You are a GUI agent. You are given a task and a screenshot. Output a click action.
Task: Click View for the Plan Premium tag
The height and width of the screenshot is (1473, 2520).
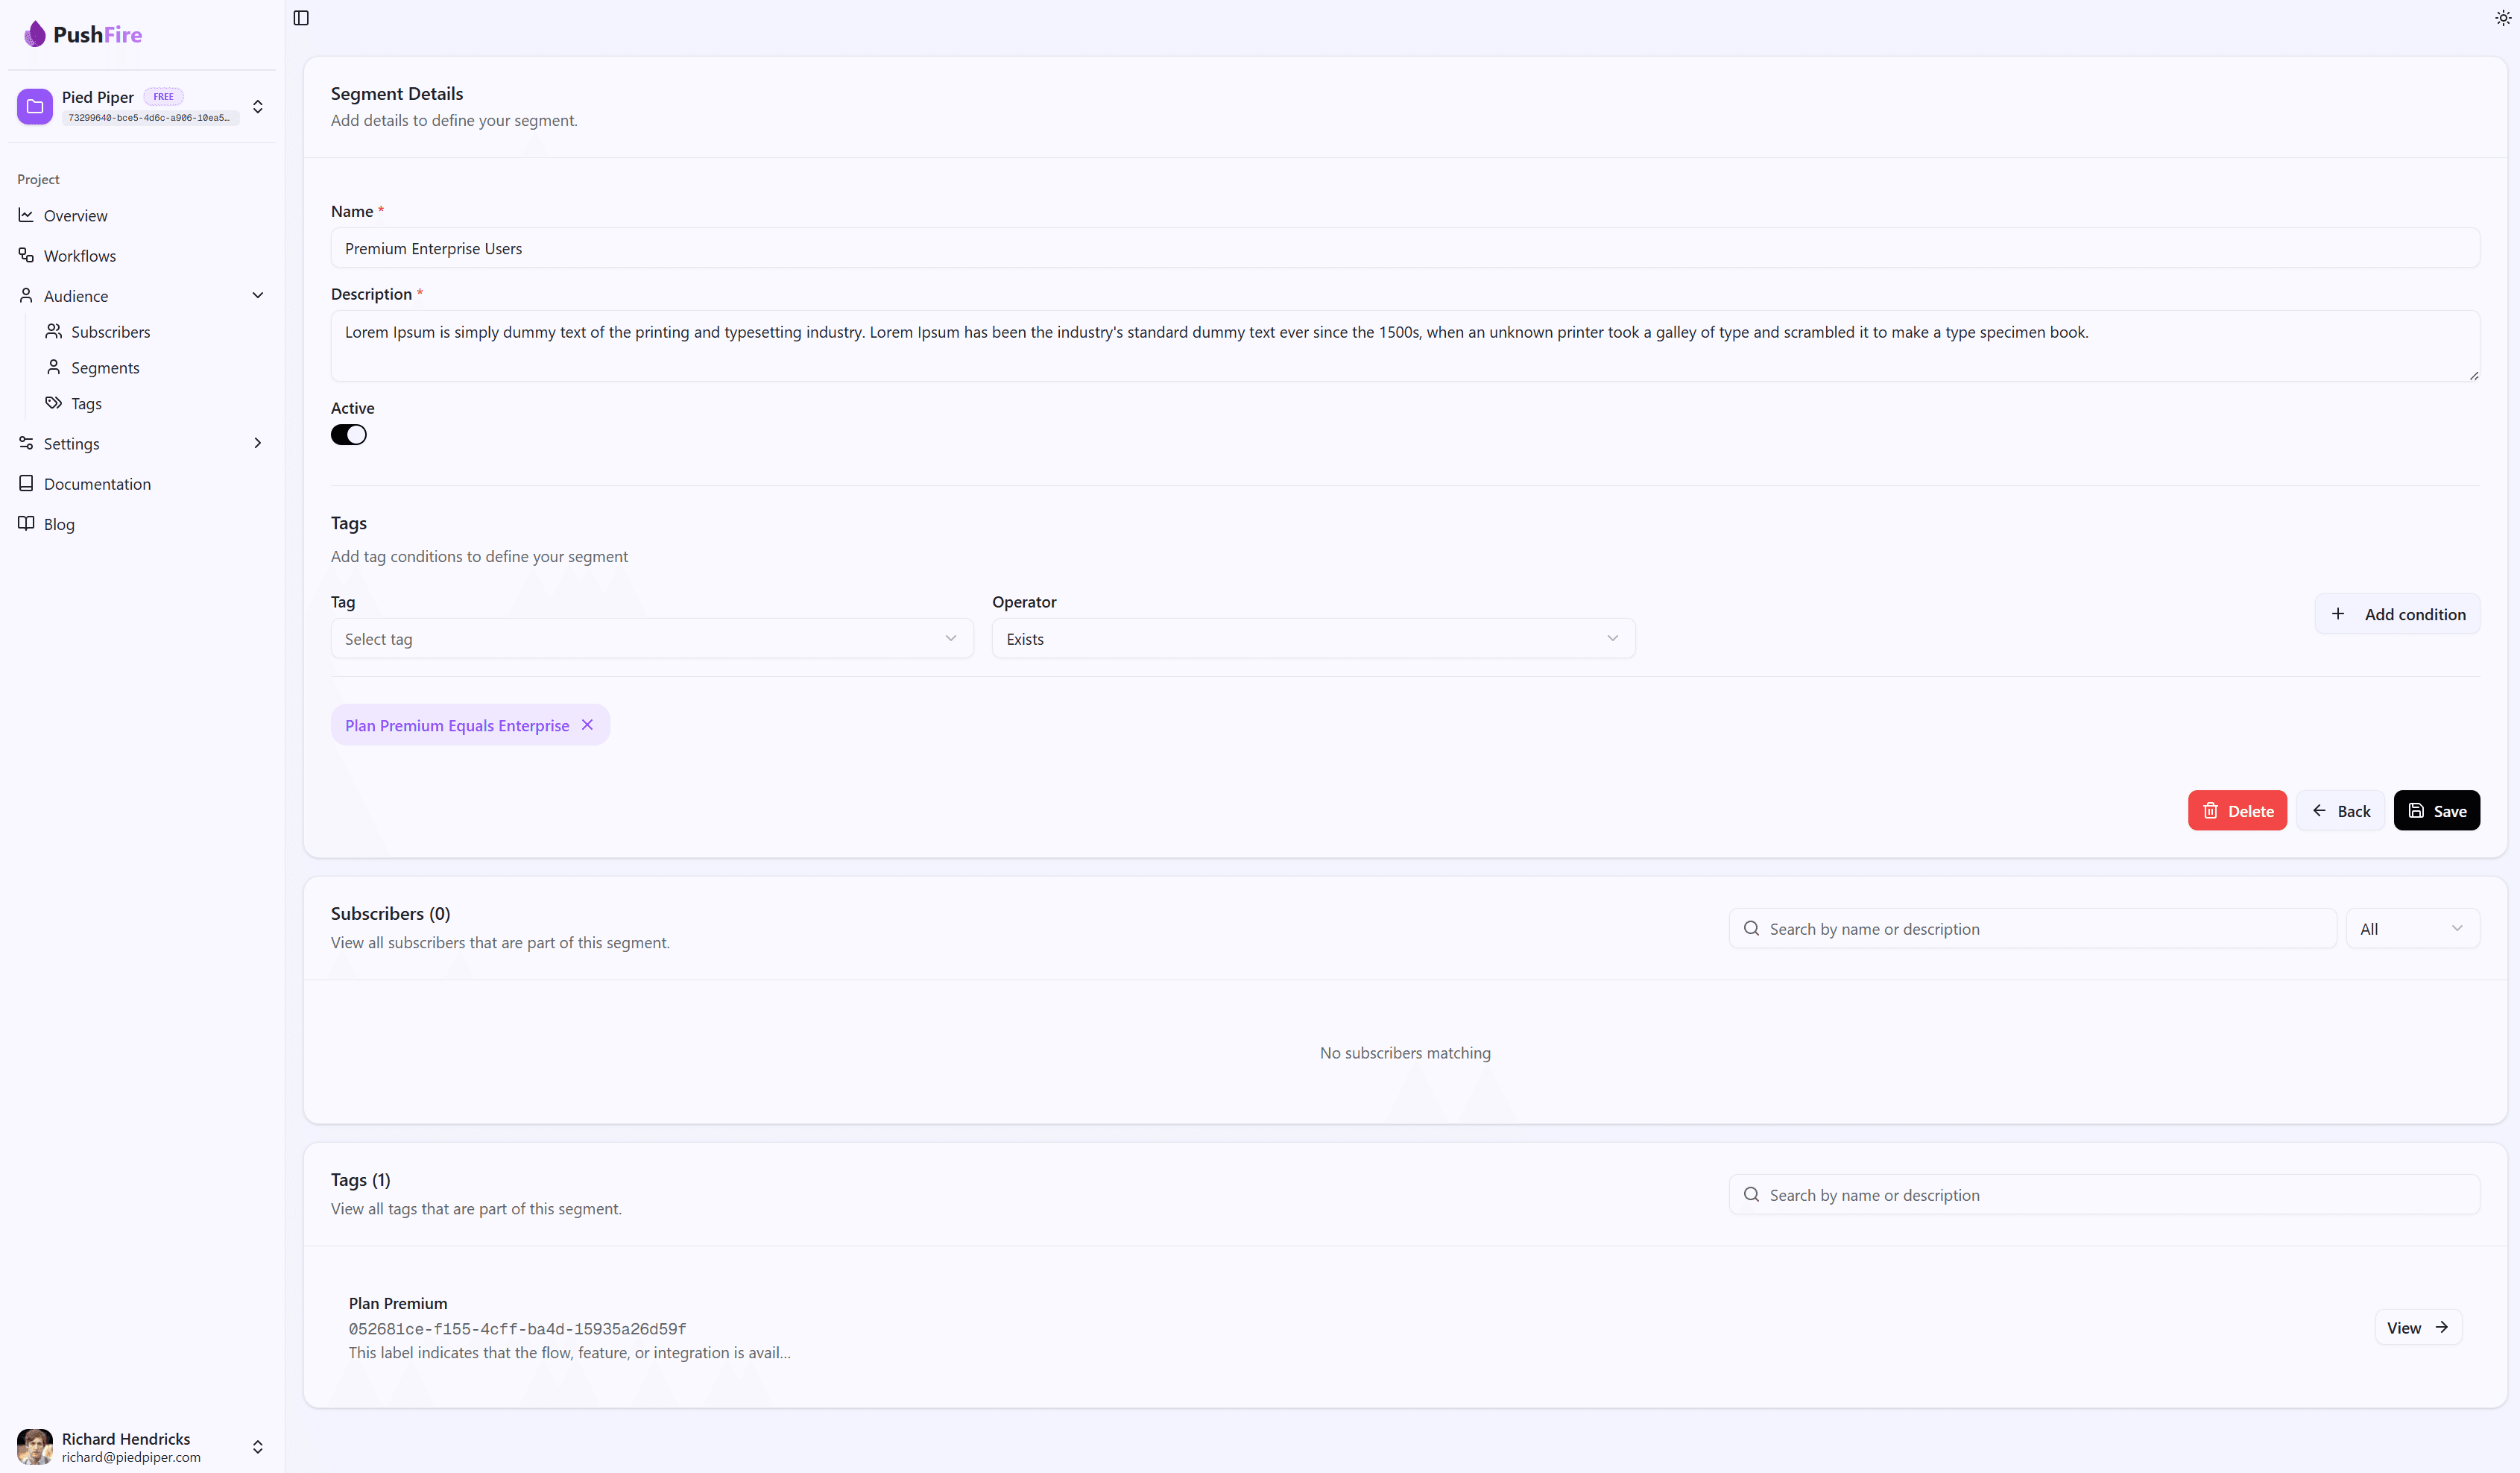[x=2417, y=1328]
